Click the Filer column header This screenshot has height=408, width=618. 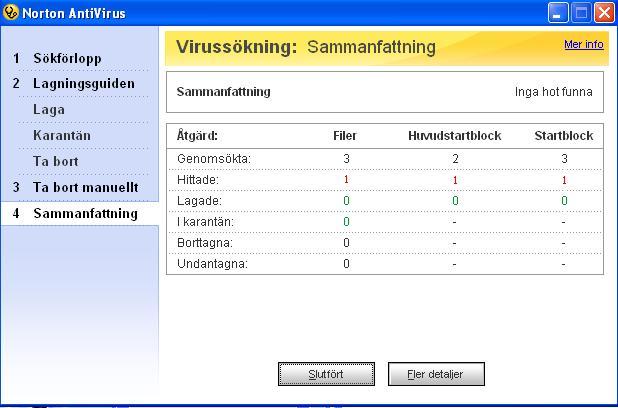pyautogui.click(x=345, y=136)
